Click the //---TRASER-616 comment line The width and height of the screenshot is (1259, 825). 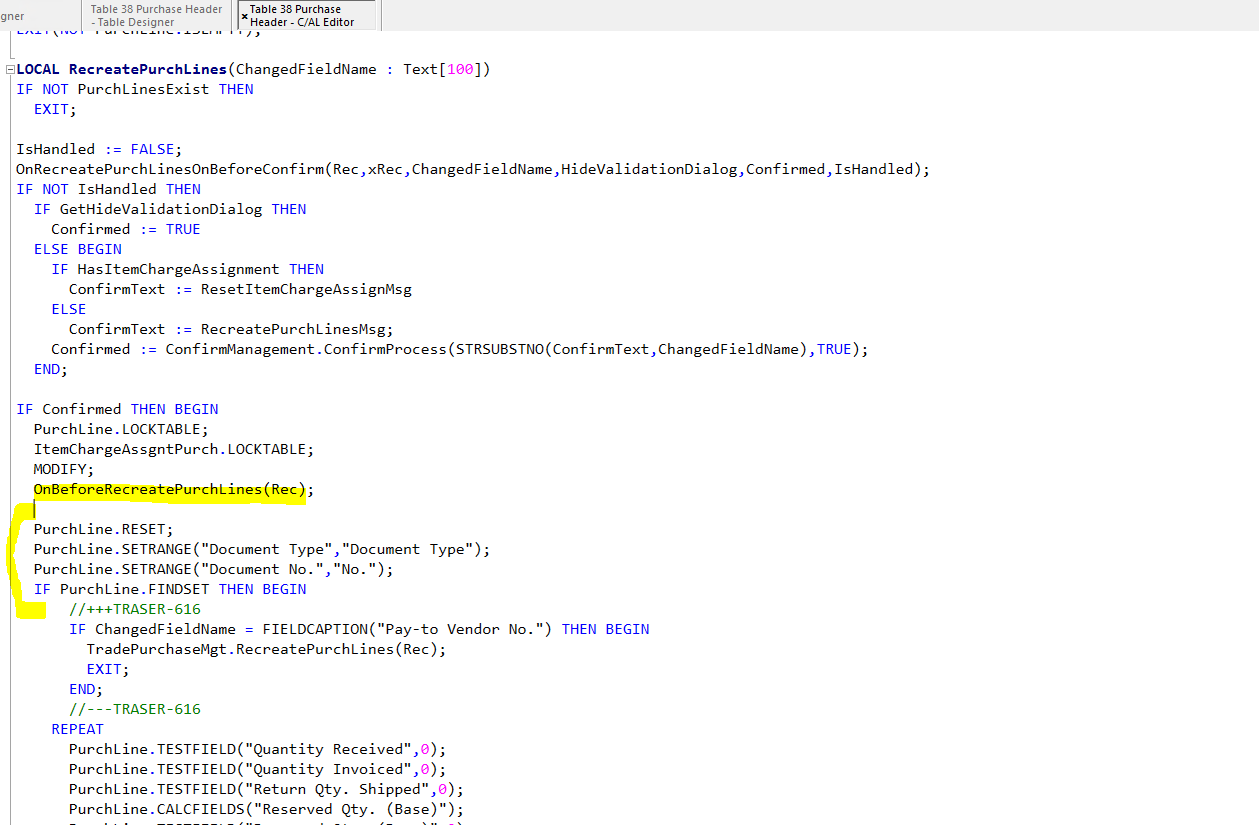coord(134,708)
